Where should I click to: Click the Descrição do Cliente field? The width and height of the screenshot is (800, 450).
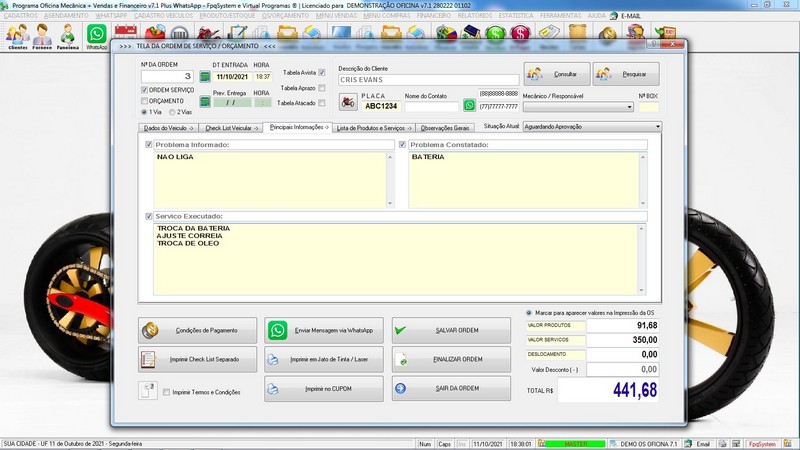[429, 80]
